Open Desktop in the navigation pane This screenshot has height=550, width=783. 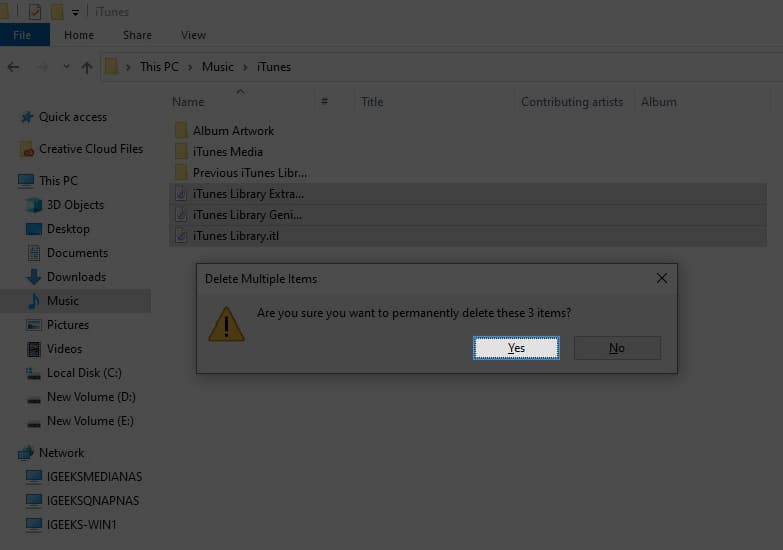[68, 229]
